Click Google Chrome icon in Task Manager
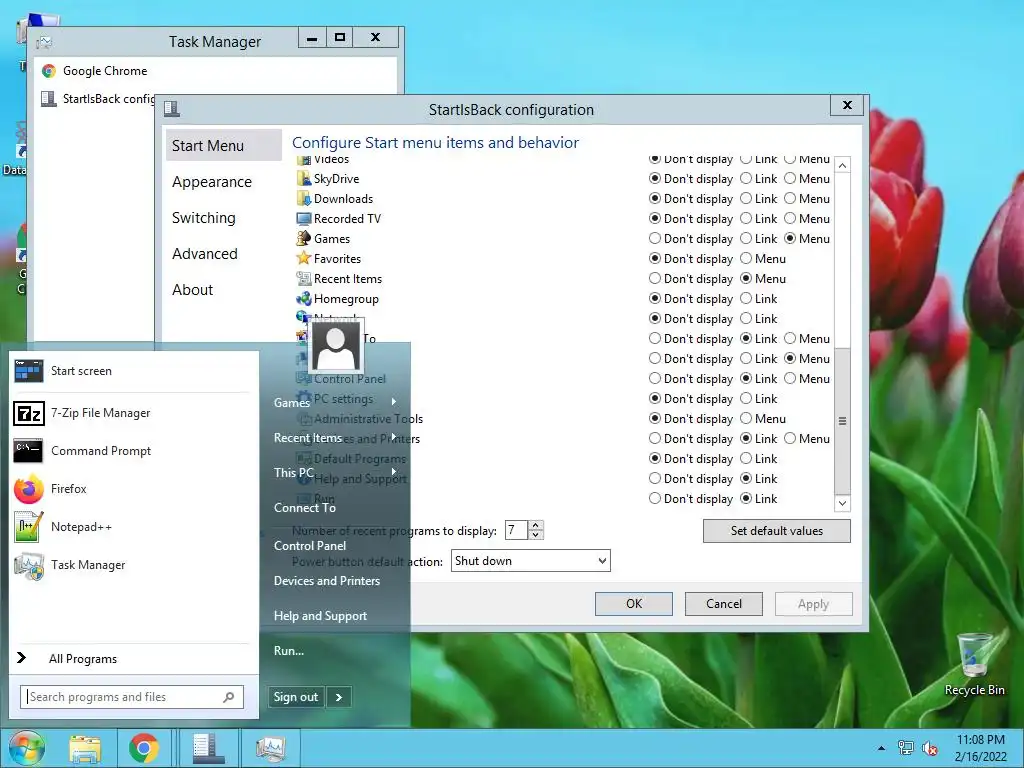Screen dimensions: 1024x768 point(49,71)
